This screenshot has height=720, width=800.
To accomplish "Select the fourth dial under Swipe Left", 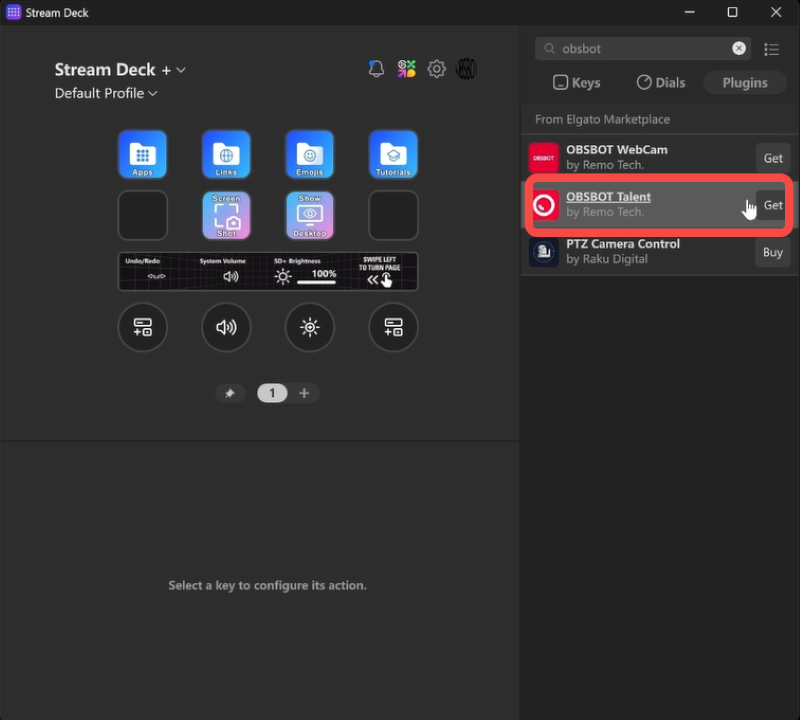I will pos(393,327).
